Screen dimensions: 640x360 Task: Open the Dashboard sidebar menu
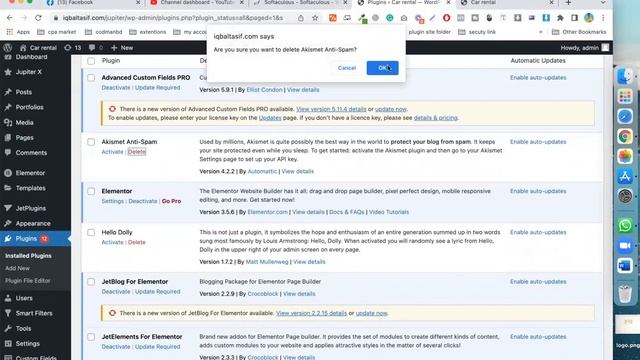pos(31,57)
